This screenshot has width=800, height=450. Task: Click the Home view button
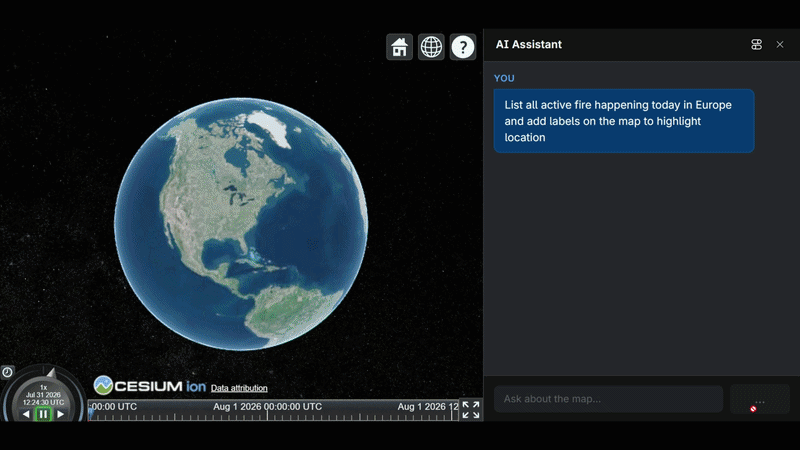click(x=399, y=47)
